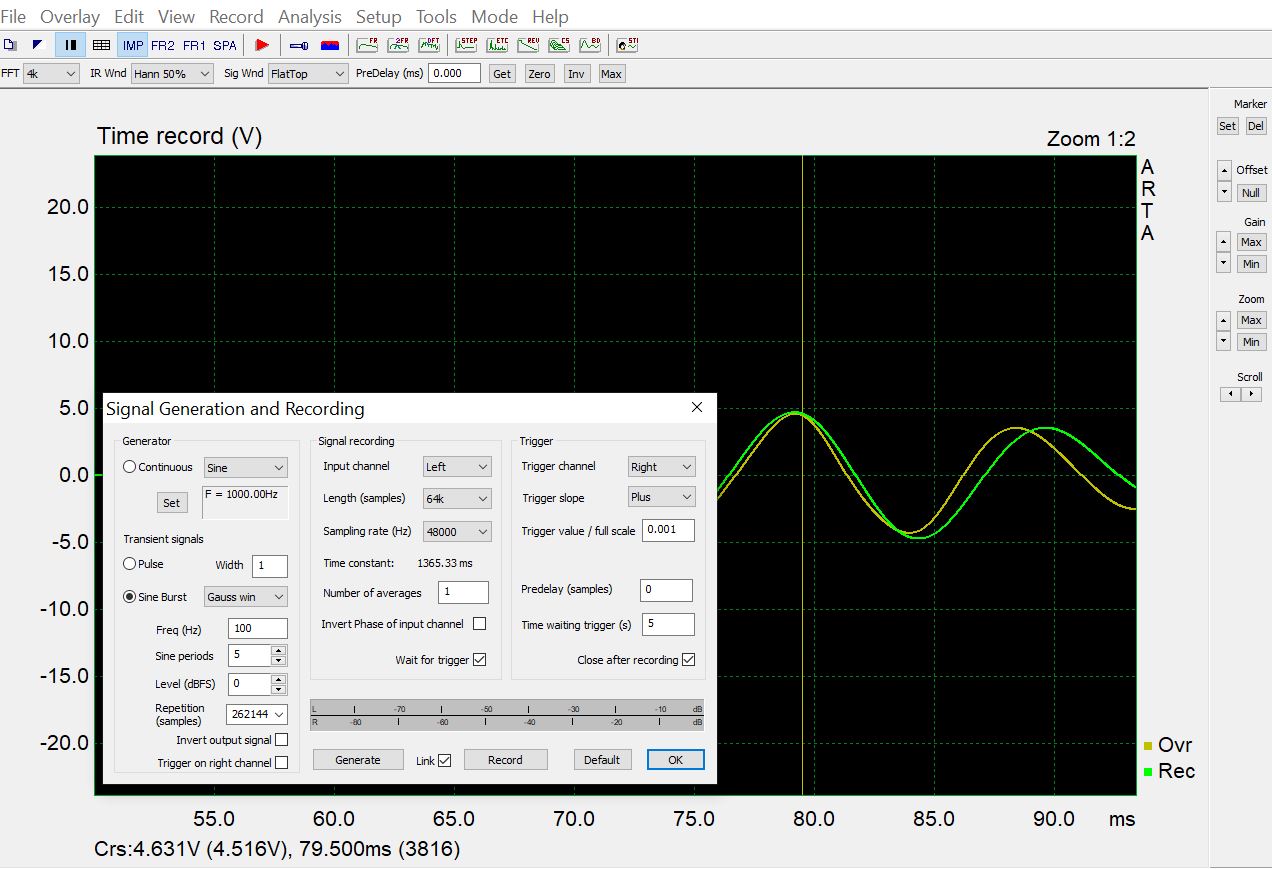
Task: Open the Sampling rate dropdown
Action: pyautogui.click(x=457, y=532)
